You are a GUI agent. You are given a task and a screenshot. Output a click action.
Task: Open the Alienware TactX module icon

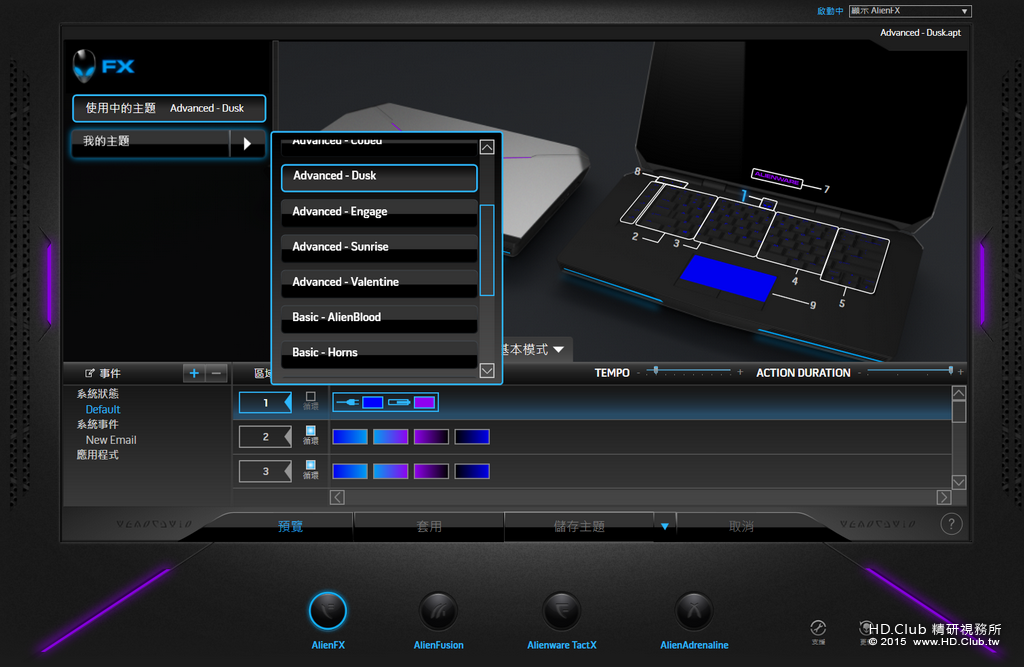click(x=561, y=611)
